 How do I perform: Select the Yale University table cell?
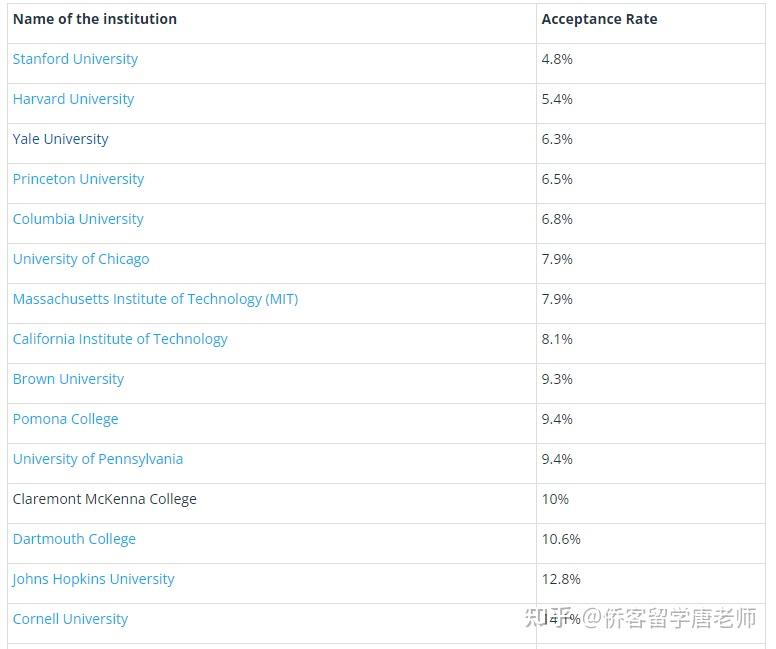[x=60, y=139]
